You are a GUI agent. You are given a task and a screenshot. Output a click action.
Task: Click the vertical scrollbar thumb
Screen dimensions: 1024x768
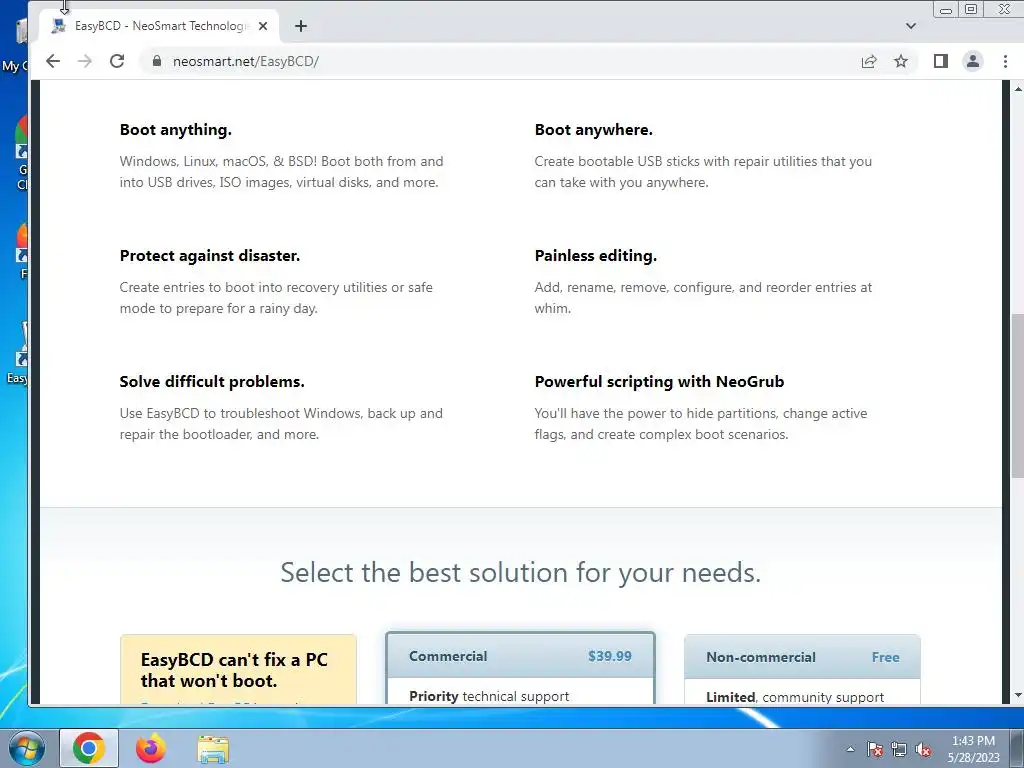(1017, 395)
